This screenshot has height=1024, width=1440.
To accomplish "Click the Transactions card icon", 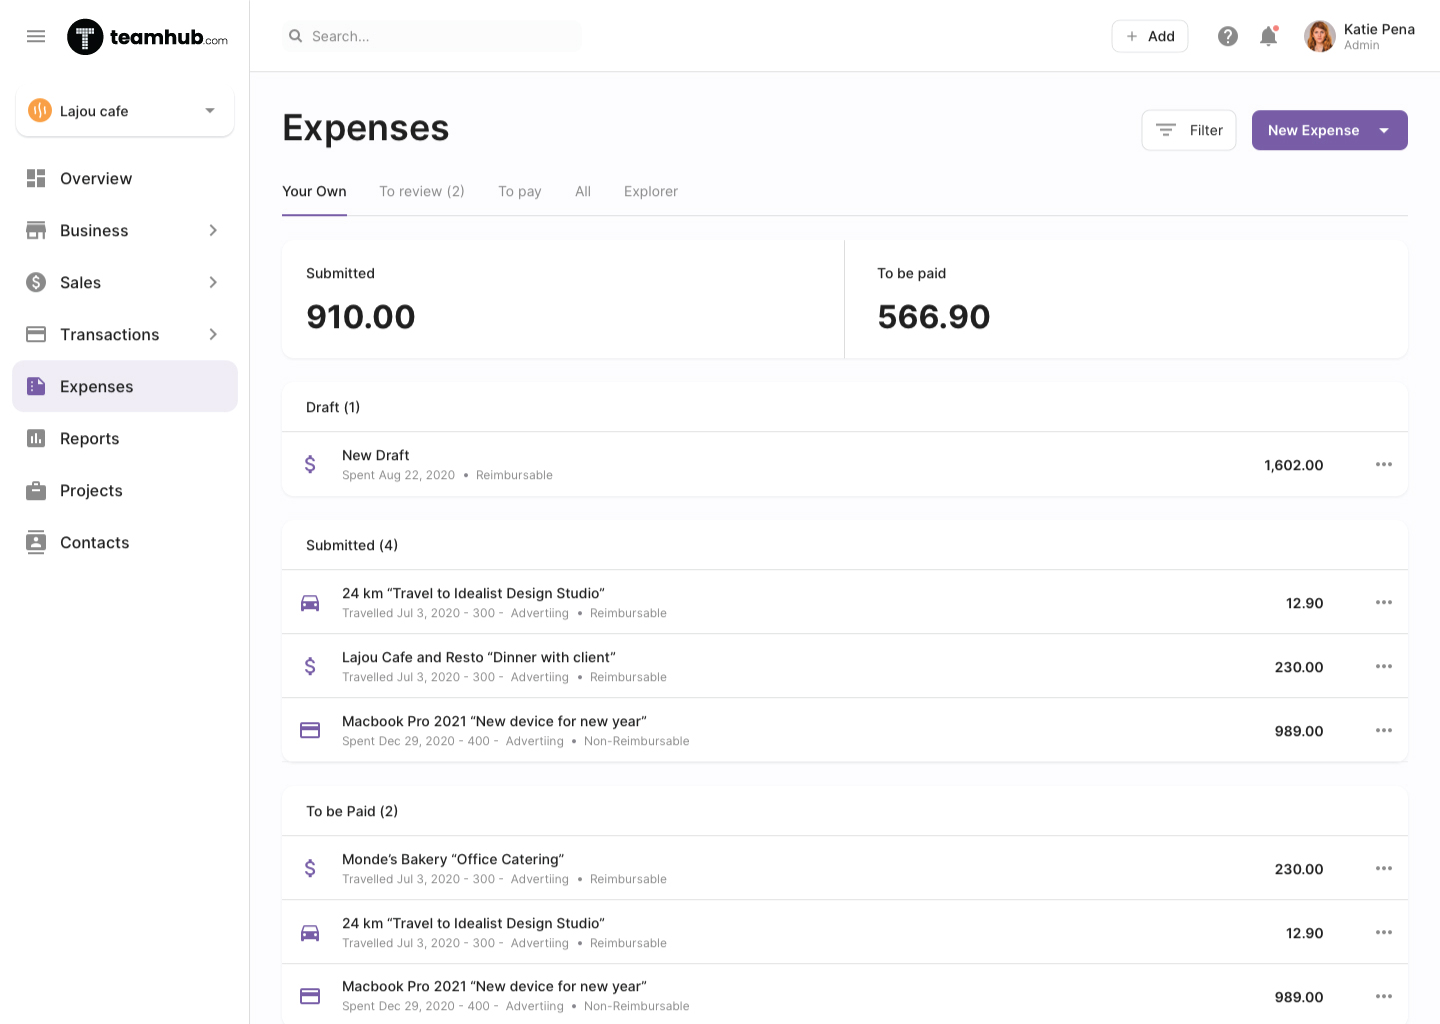I will [x=36, y=334].
